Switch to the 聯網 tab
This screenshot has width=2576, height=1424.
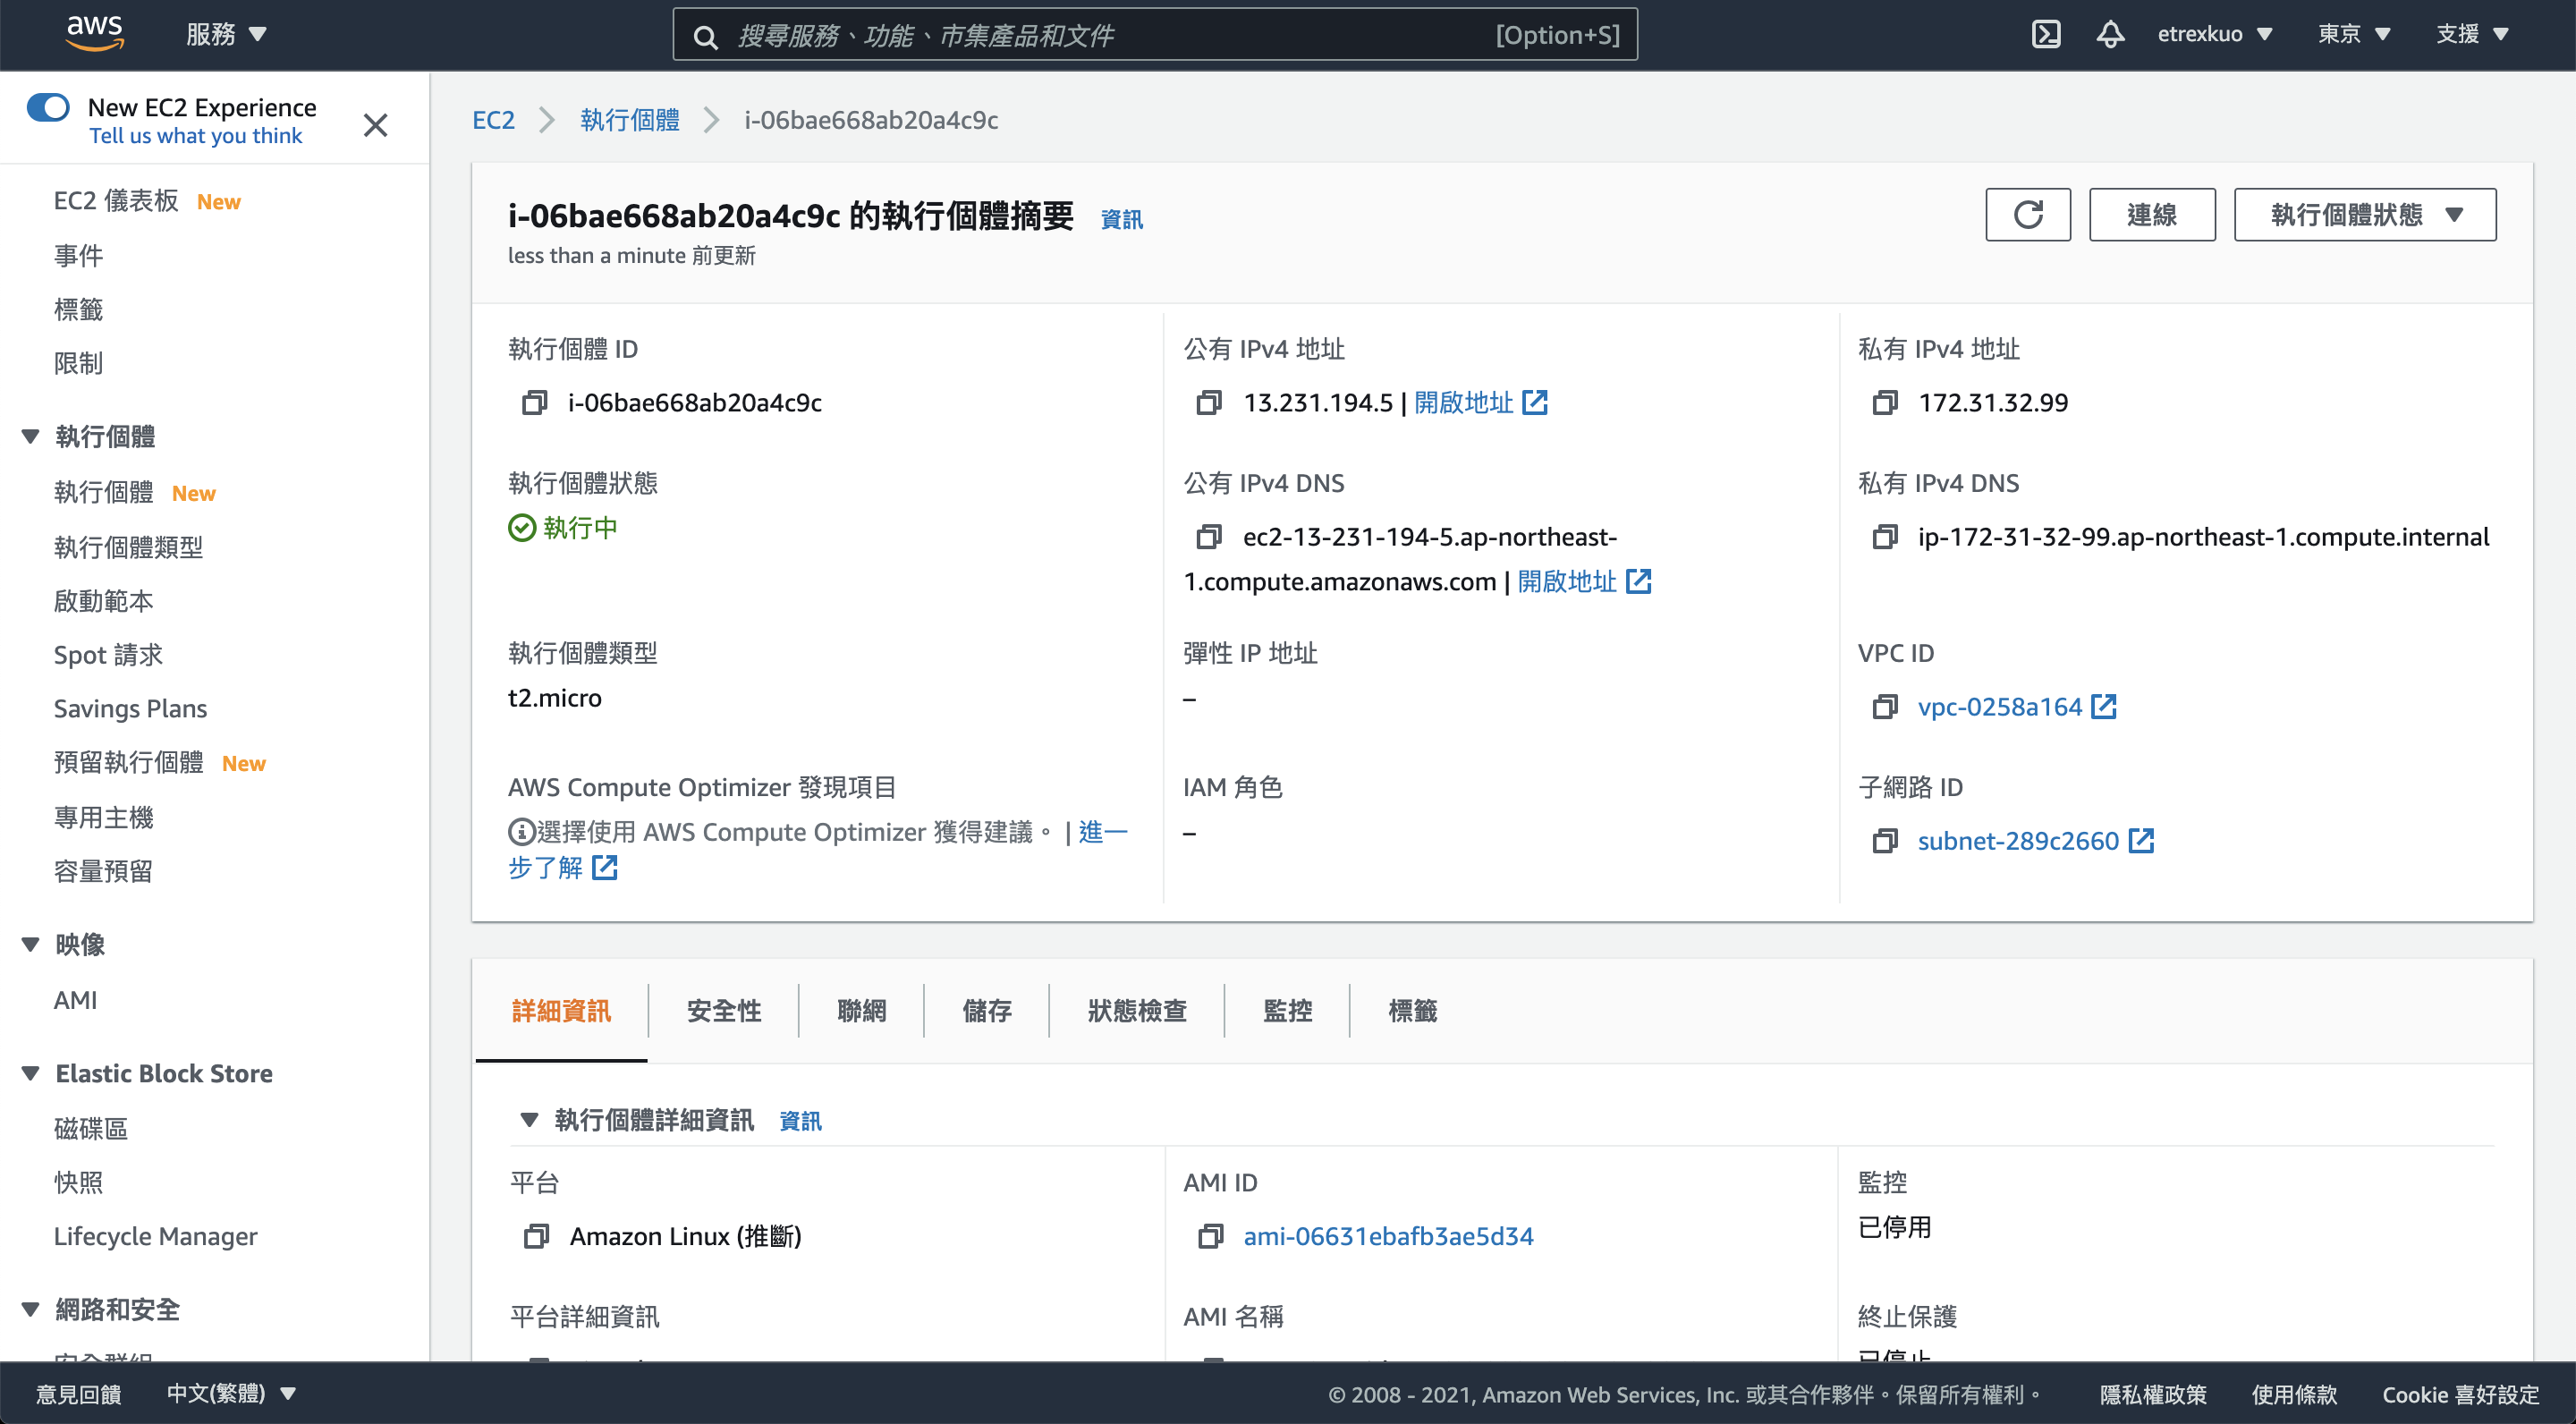(861, 1011)
